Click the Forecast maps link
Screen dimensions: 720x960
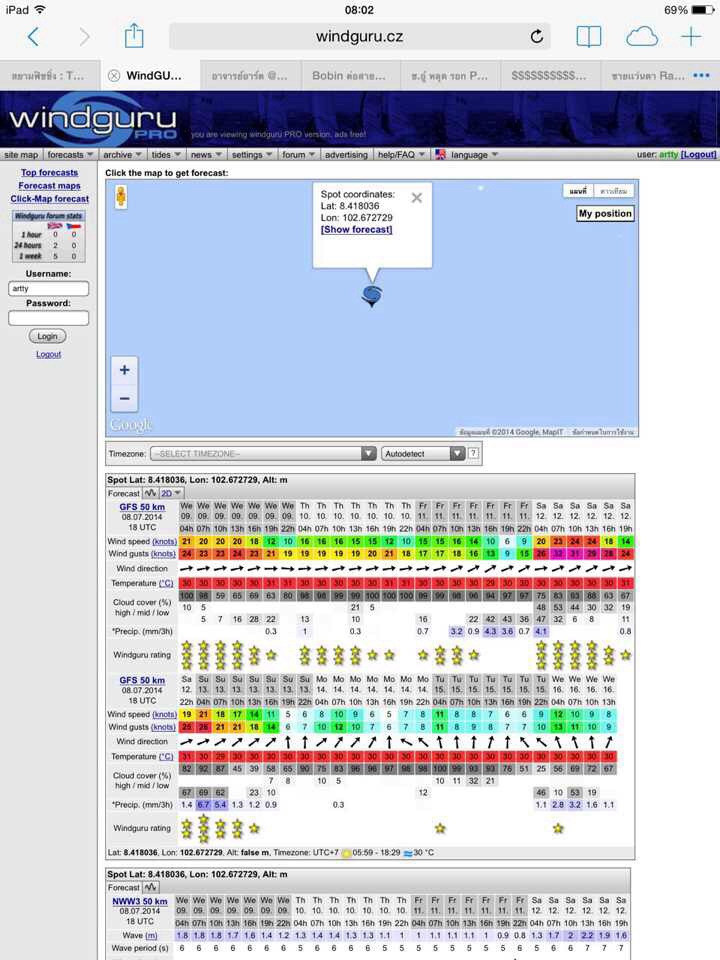(x=50, y=186)
